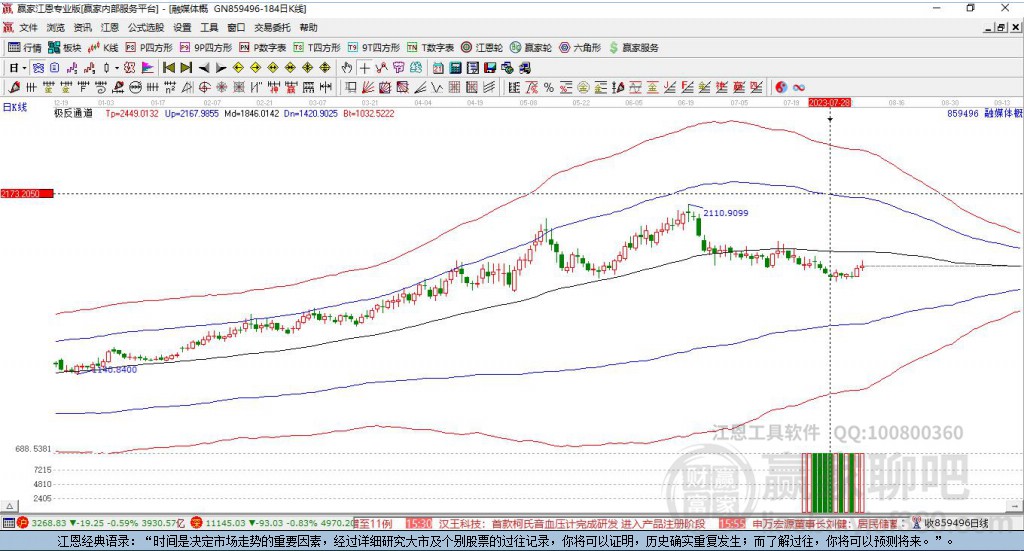Click the red floppy disk save icon

click(x=490, y=68)
